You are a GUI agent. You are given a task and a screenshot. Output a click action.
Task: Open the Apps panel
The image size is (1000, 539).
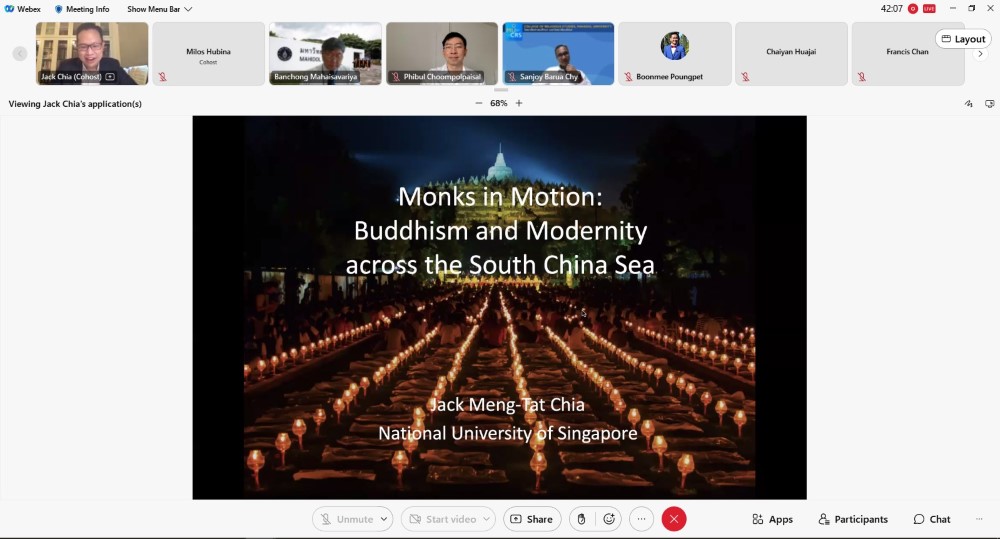(x=772, y=519)
